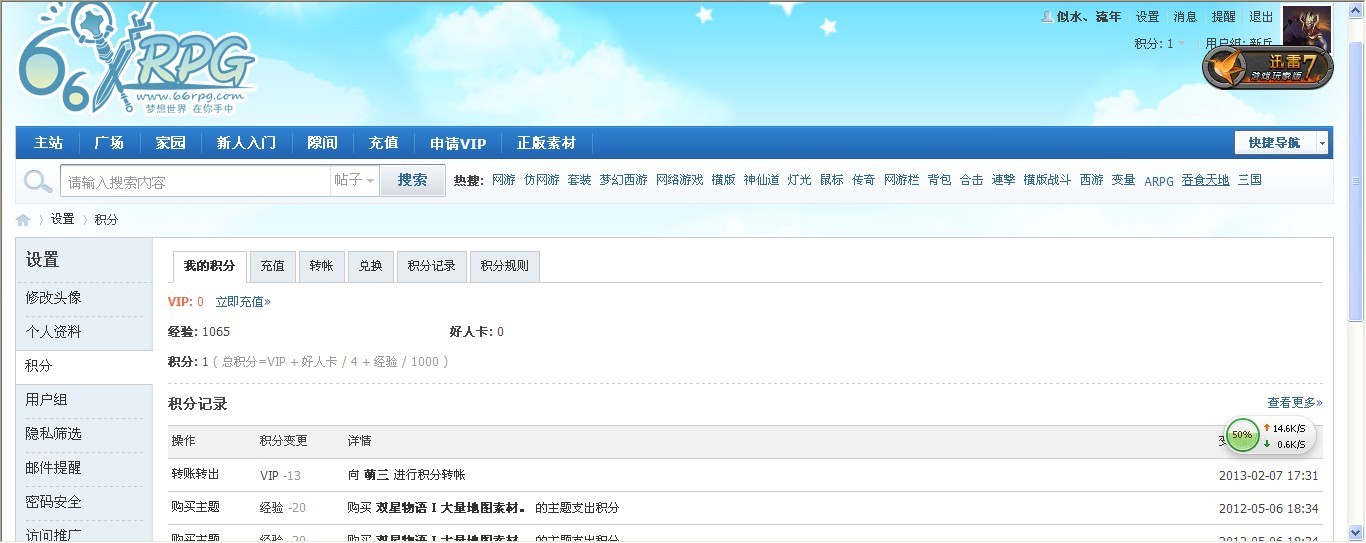Viewport: 1366px width, 543px height.
Task: Click the 立即充值» link
Action: 243,302
